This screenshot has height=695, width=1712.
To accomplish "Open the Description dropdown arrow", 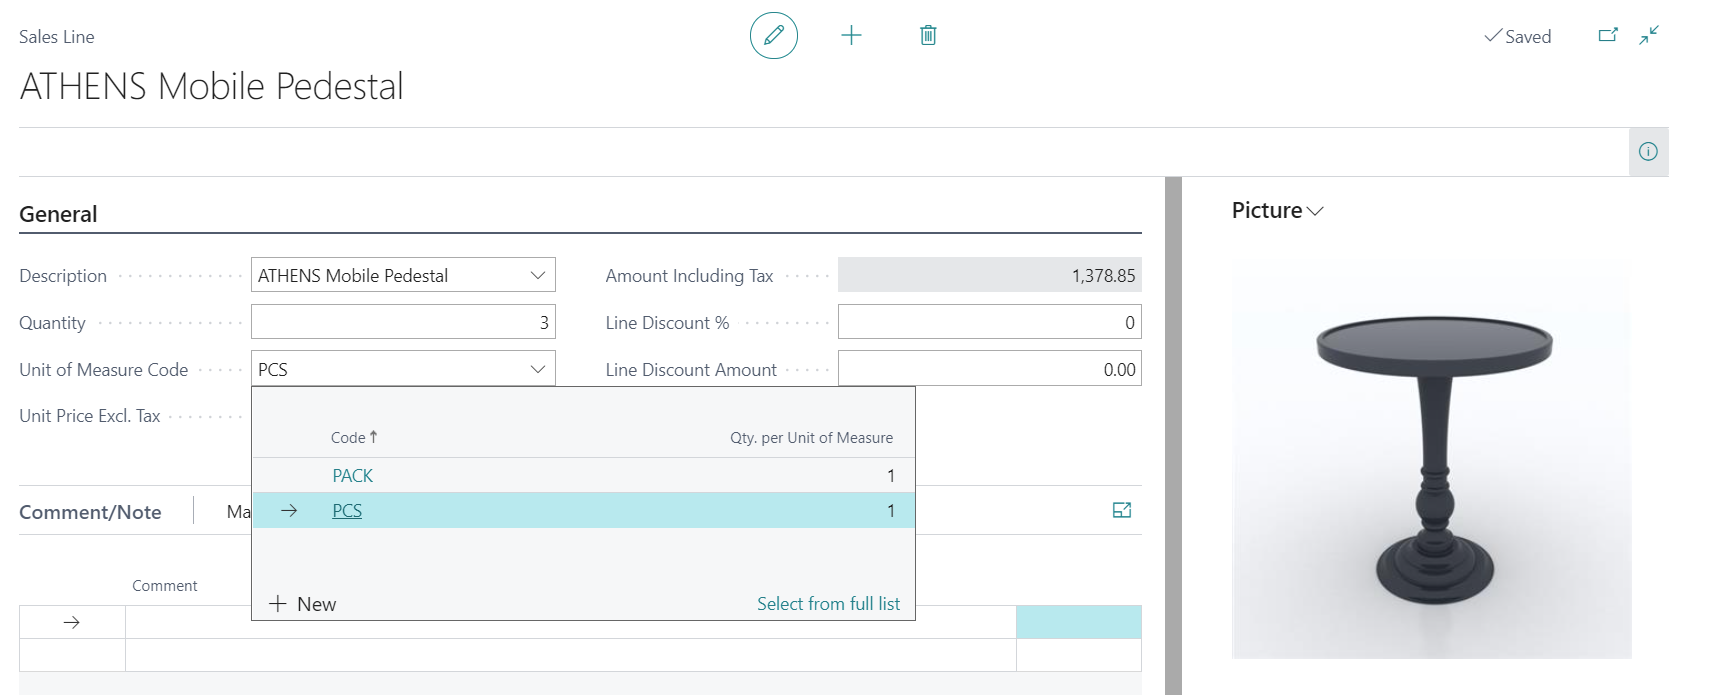I will pos(538,275).
